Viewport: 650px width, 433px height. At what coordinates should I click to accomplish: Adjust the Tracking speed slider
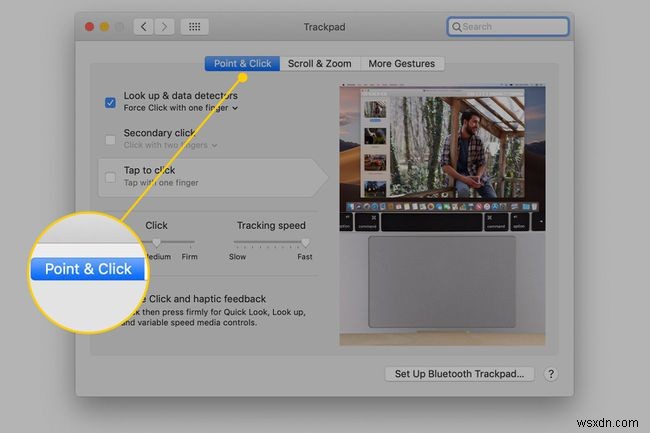pyautogui.click(x=305, y=242)
